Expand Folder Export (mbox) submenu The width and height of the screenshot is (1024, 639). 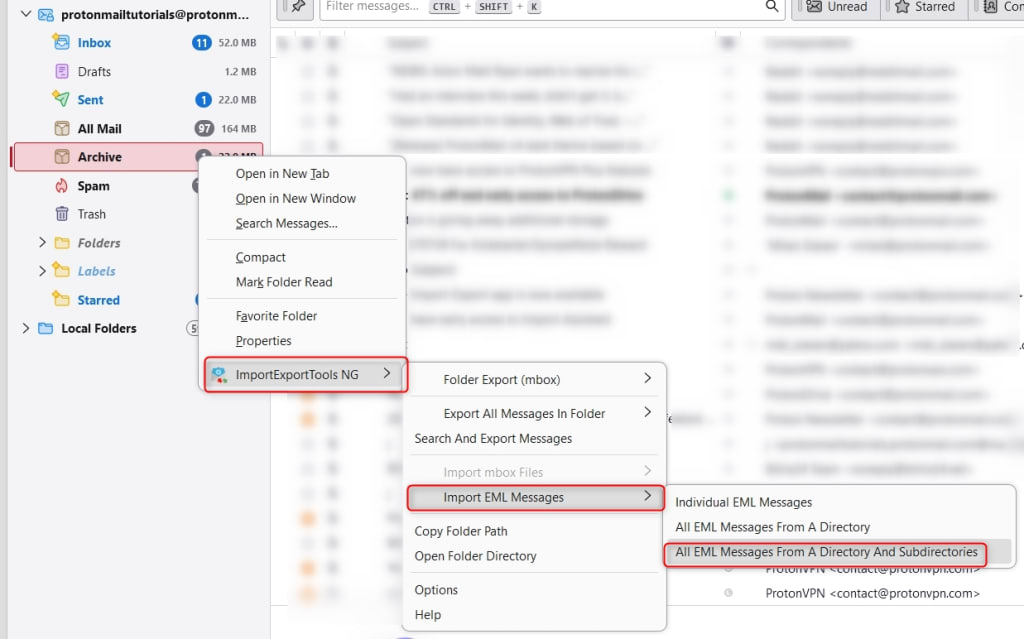point(534,380)
